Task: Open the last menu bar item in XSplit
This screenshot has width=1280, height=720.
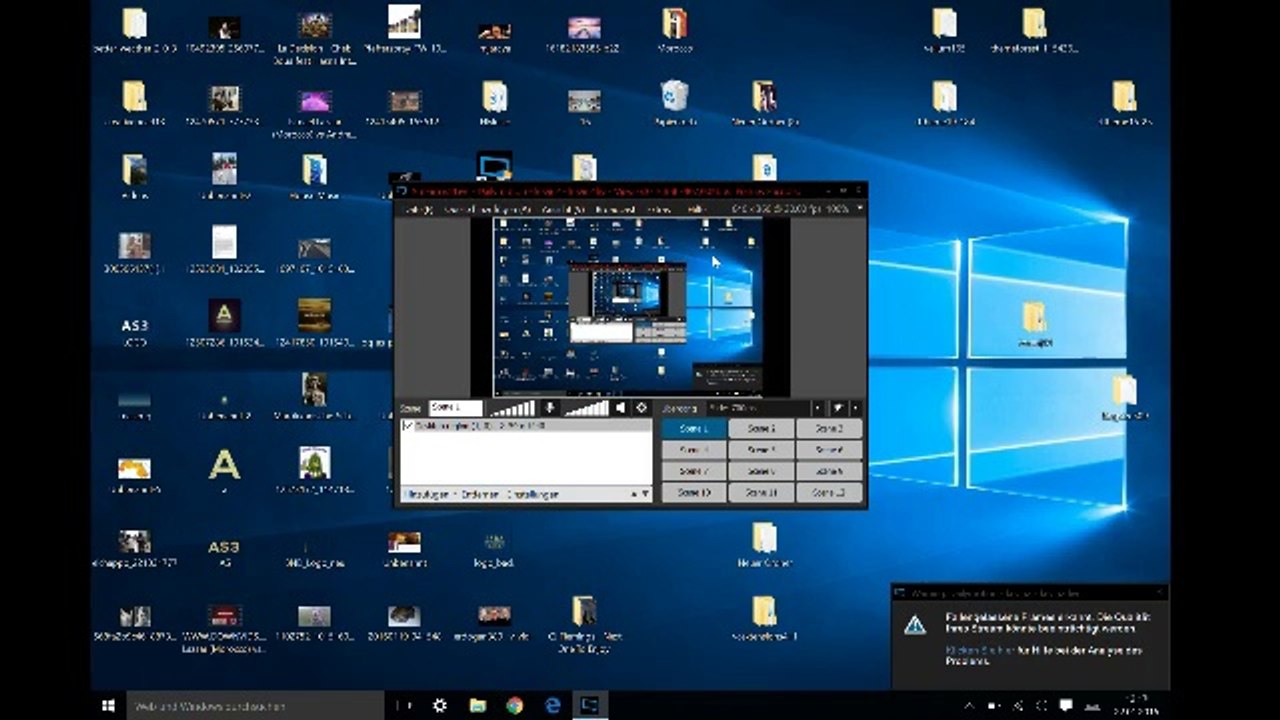Action: point(697,209)
